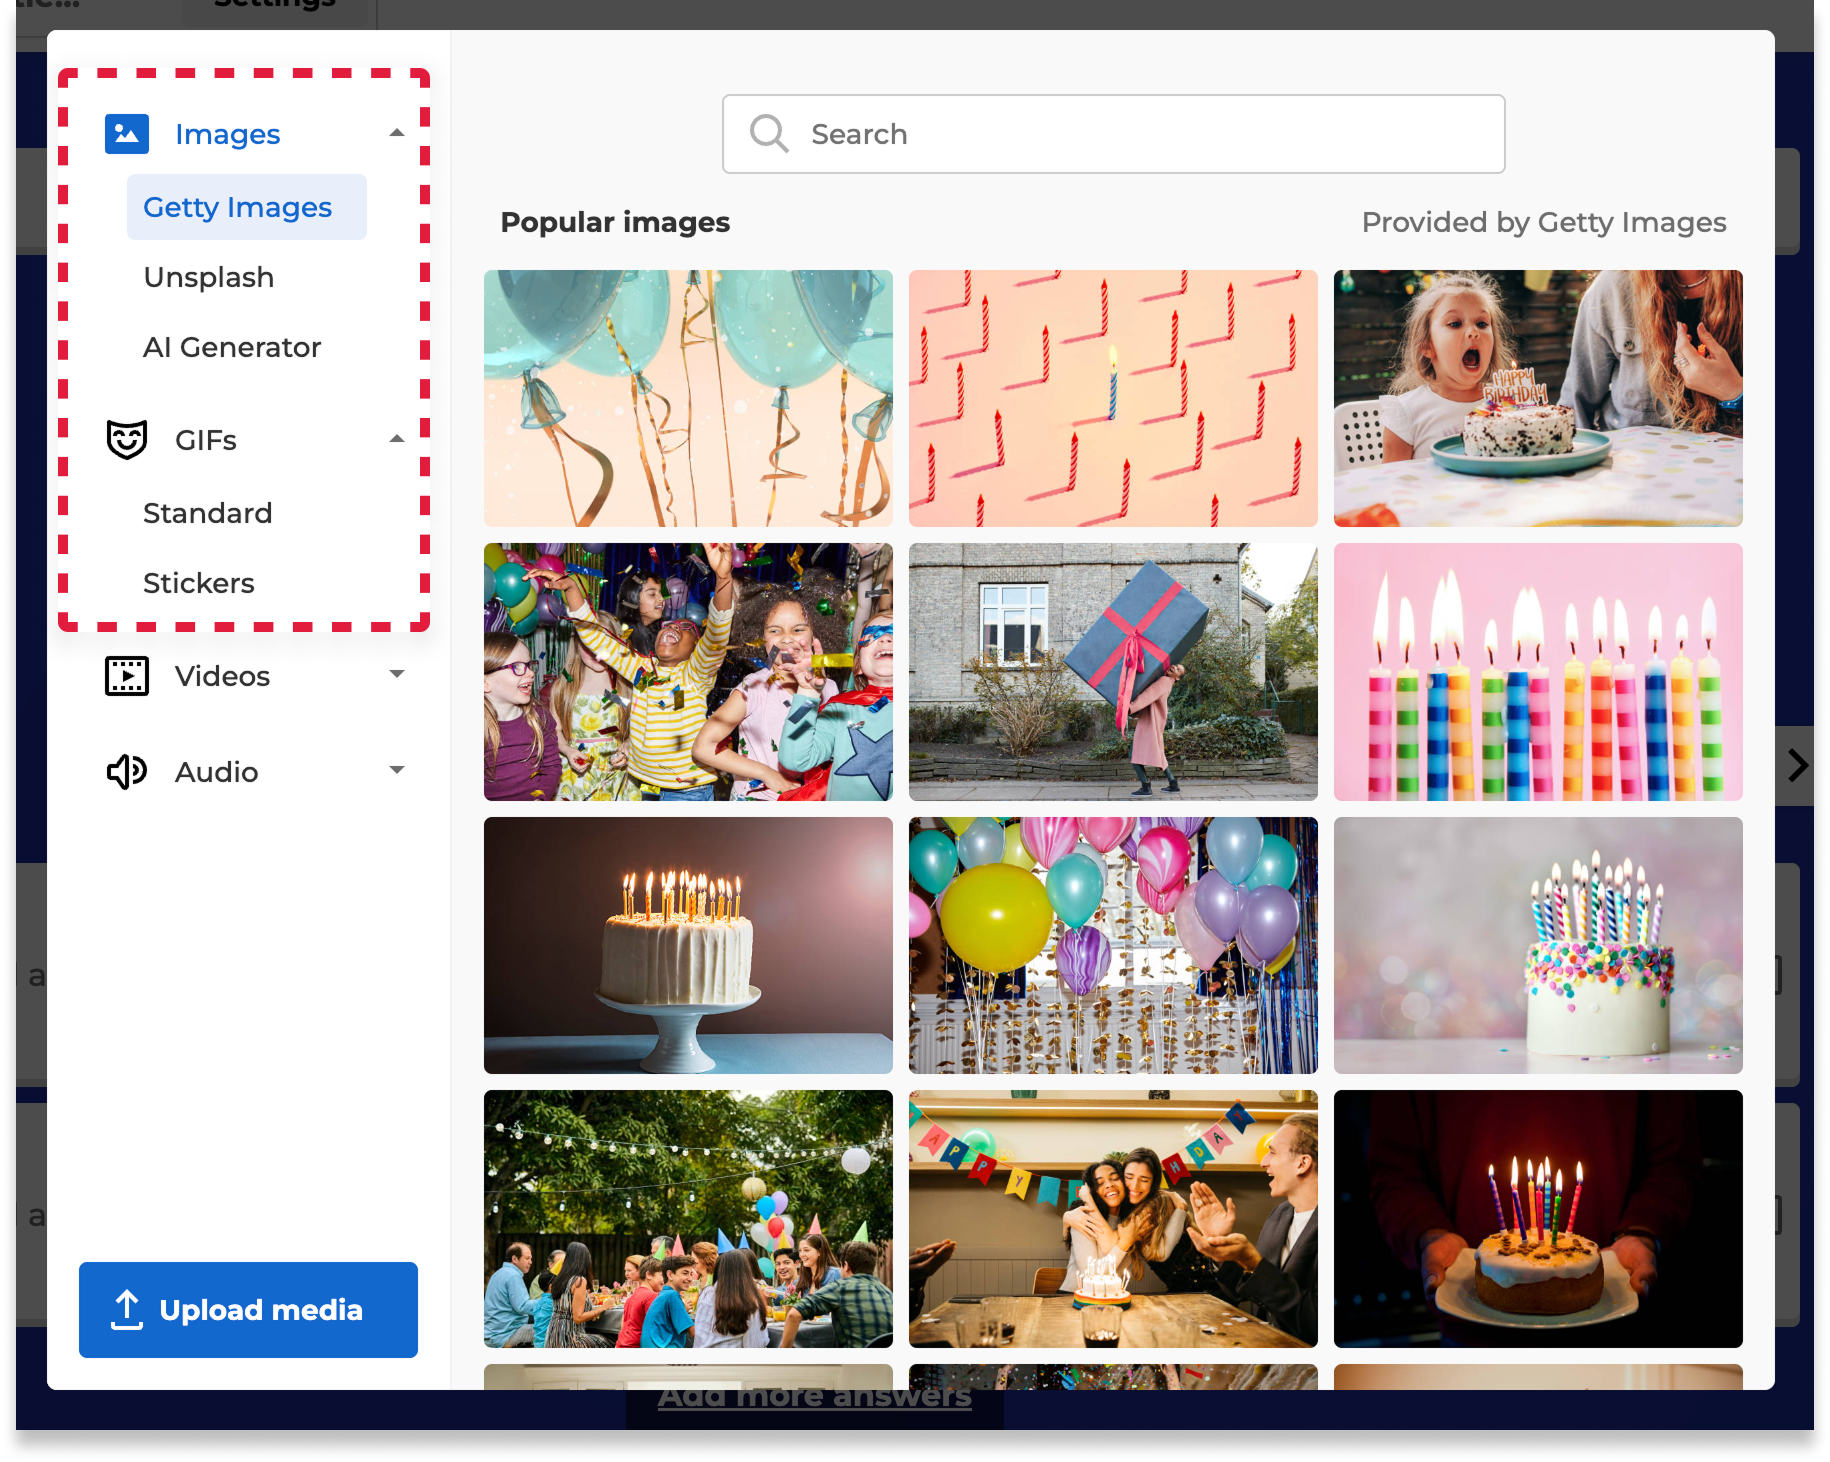The height and width of the screenshot is (1462, 1830).
Task: Select the sprinkle cake with candles image
Action: tap(1538, 946)
